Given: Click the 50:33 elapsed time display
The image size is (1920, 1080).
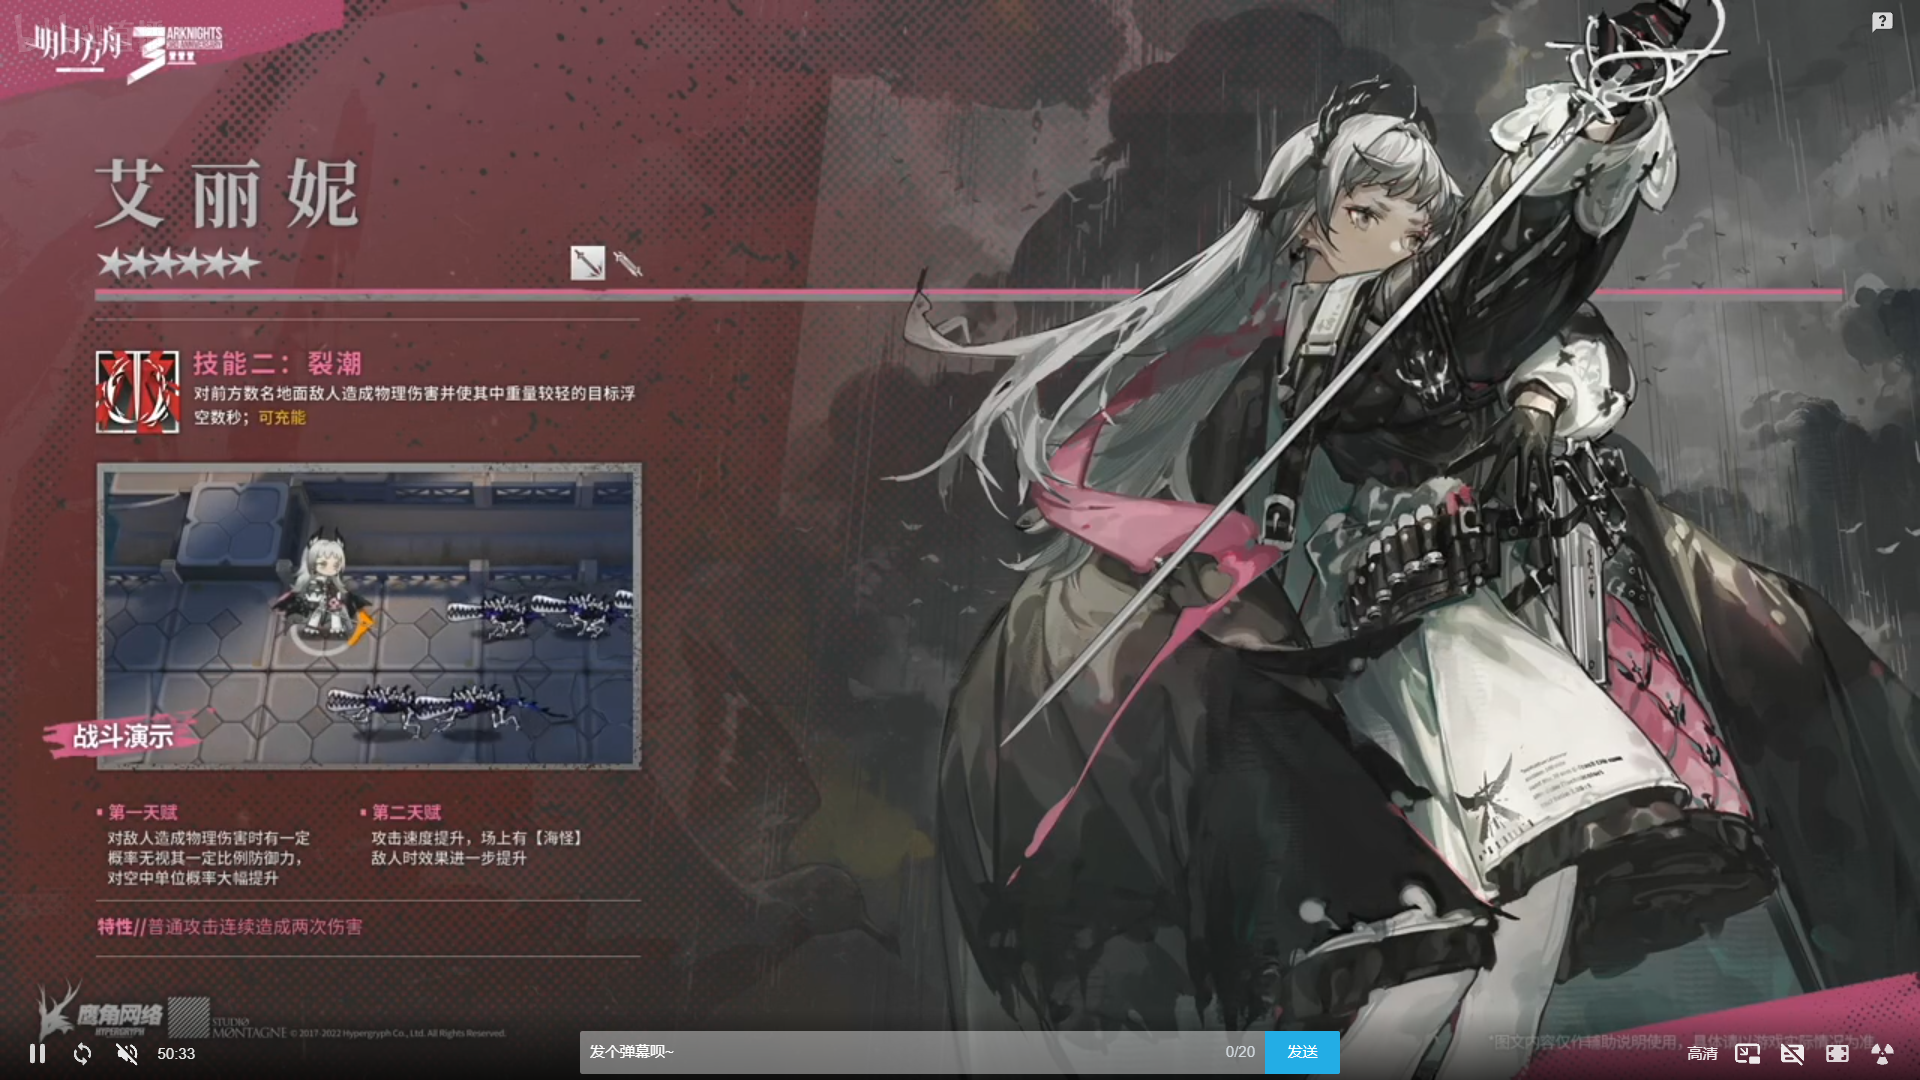Looking at the screenshot, I should 176,1053.
